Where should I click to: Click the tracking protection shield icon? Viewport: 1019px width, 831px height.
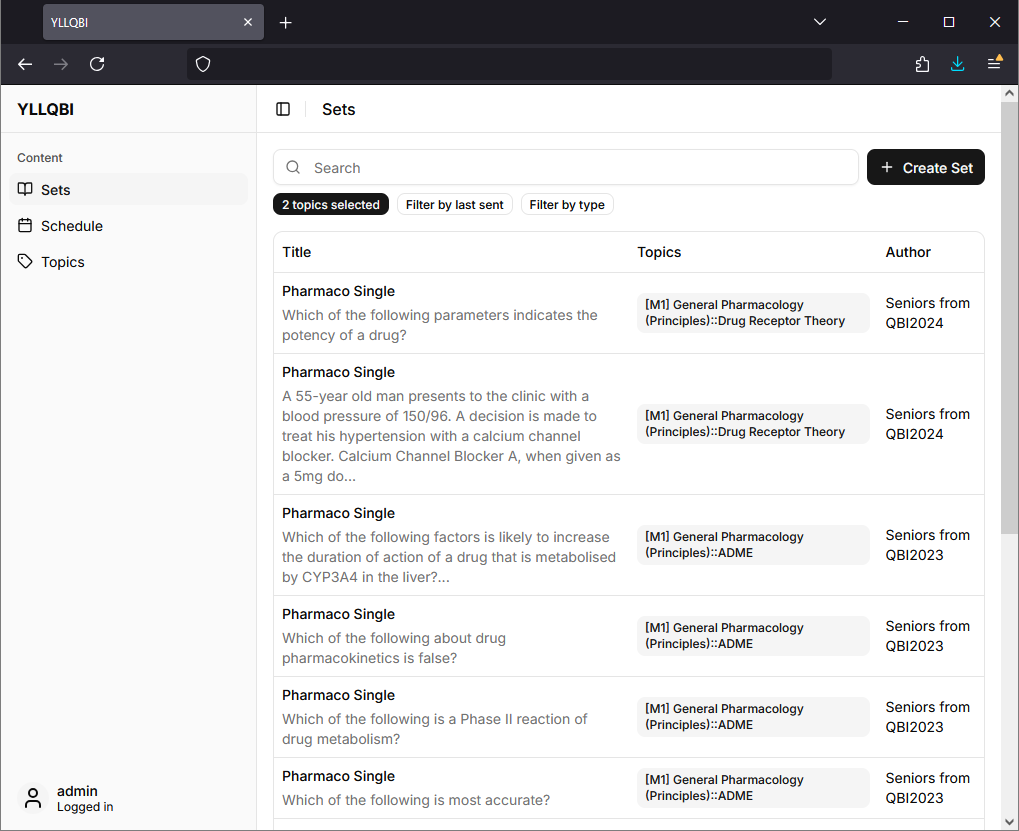tap(203, 63)
